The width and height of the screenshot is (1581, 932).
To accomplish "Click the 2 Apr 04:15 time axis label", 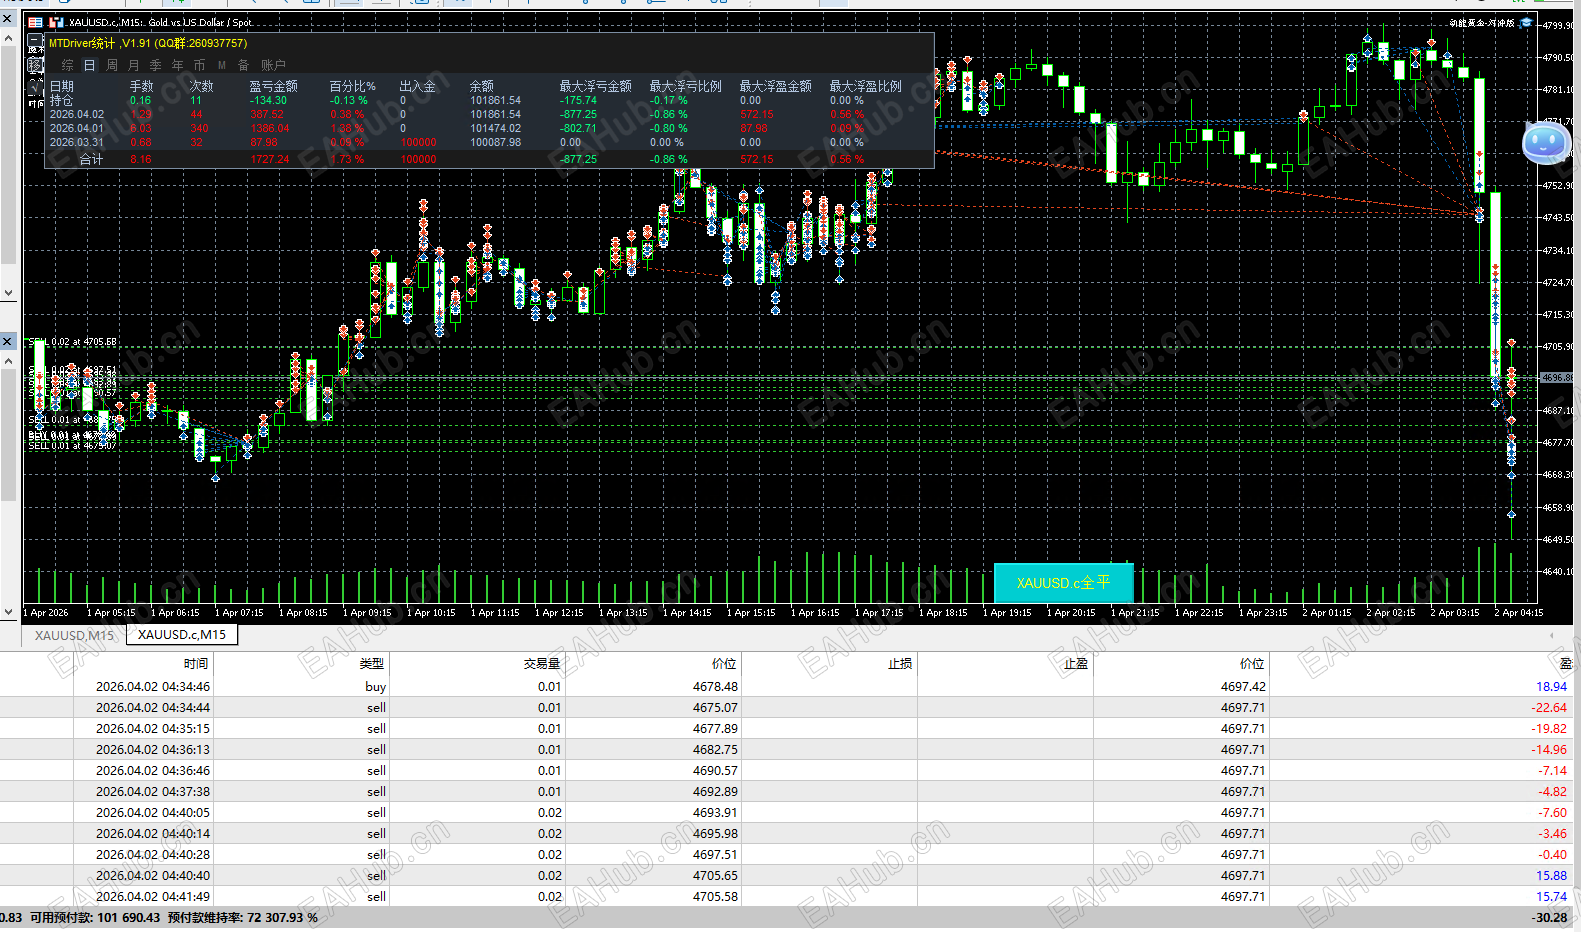I will pyautogui.click(x=1519, y=613).
